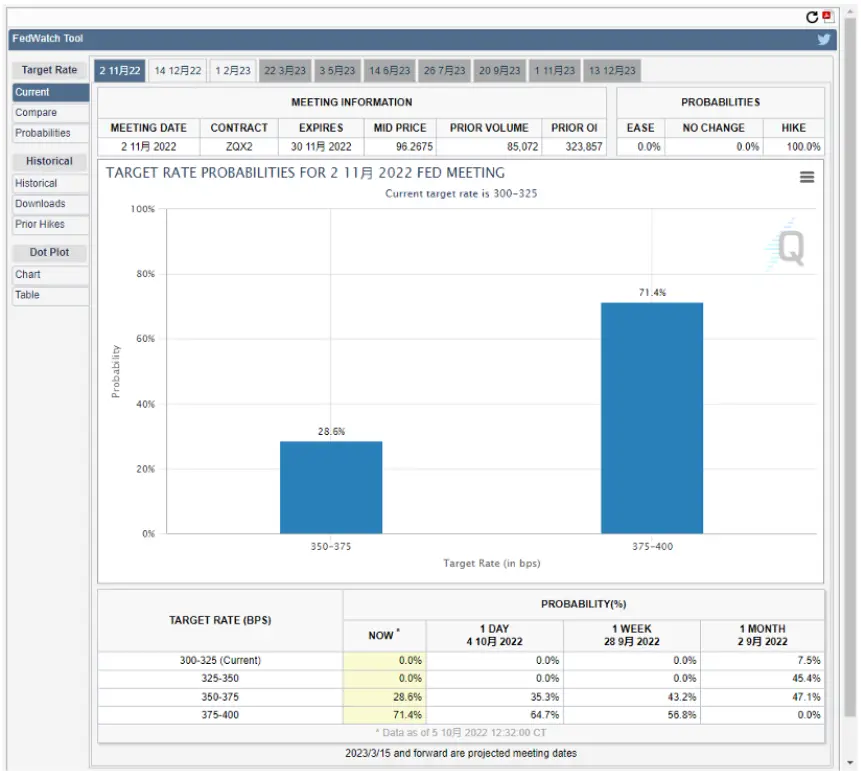The width and height of the screenshot is (861, 771).
Task: Switch to the 1 2月23 meeting tab
Action: [233, 70]
